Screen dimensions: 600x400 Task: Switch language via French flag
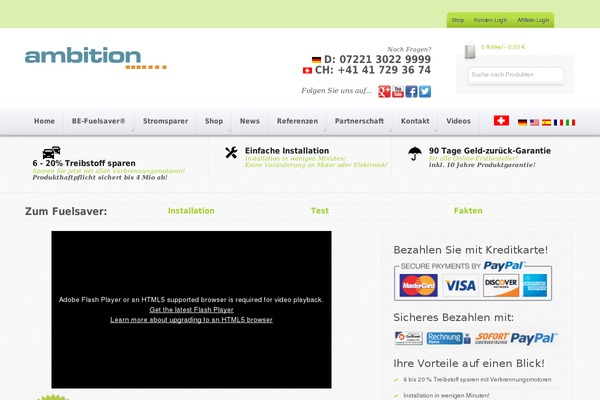[x=558, y=122]
